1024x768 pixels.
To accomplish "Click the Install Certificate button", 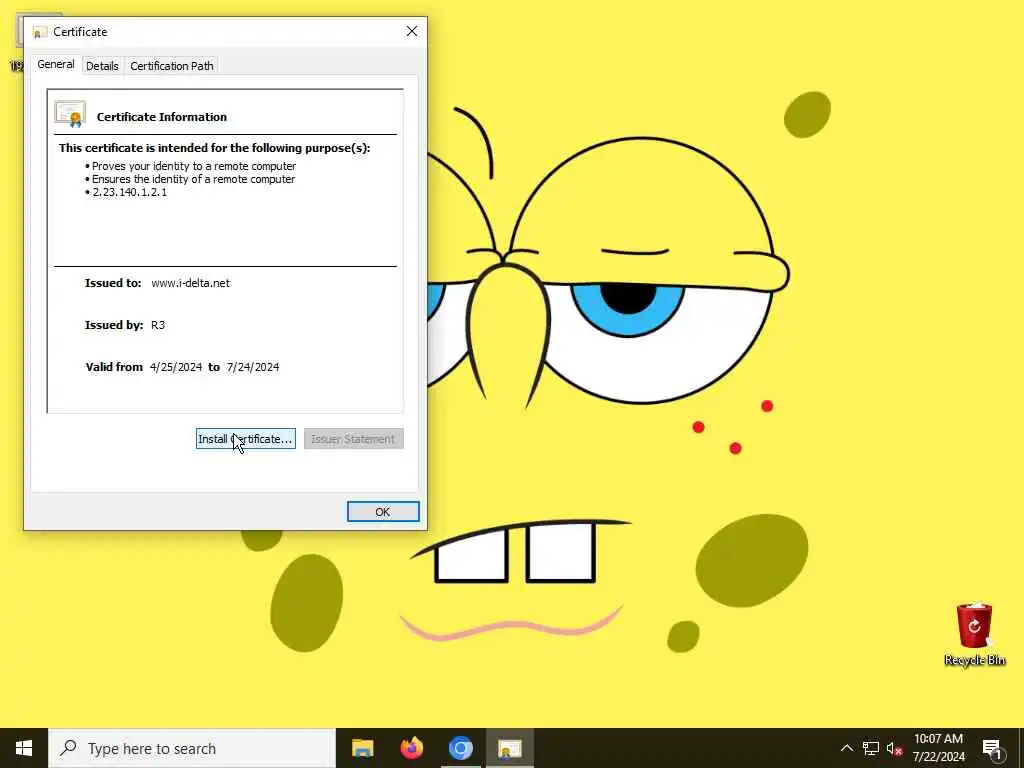I will (x=246, y=439).
